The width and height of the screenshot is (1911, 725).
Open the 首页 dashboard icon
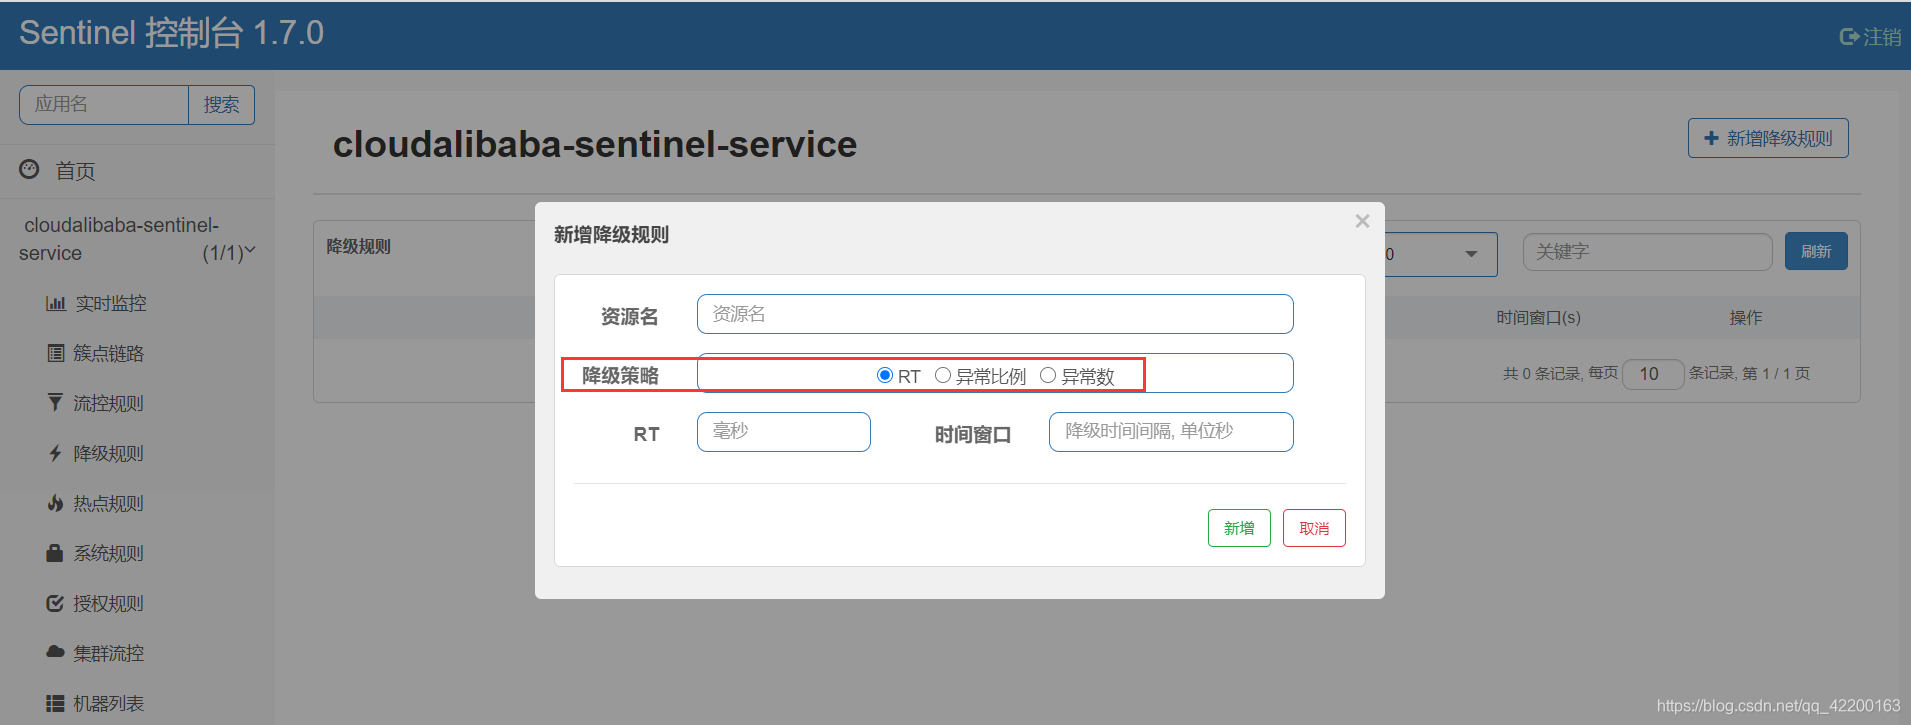(x=30, y=170)
